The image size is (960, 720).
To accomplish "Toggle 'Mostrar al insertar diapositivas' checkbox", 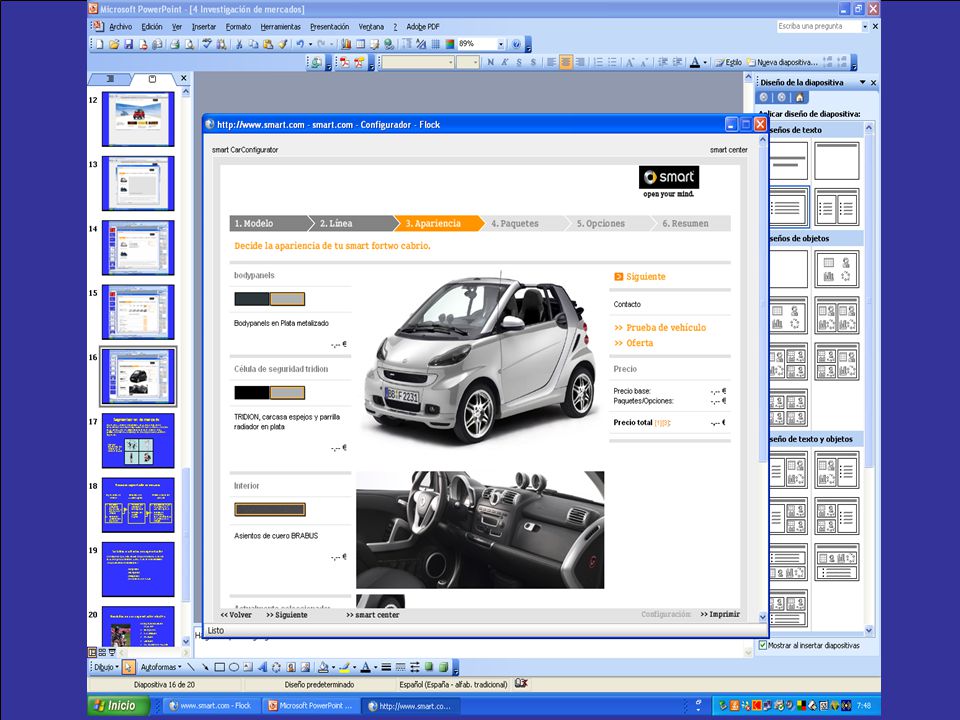I will click(x=763, y=645).
